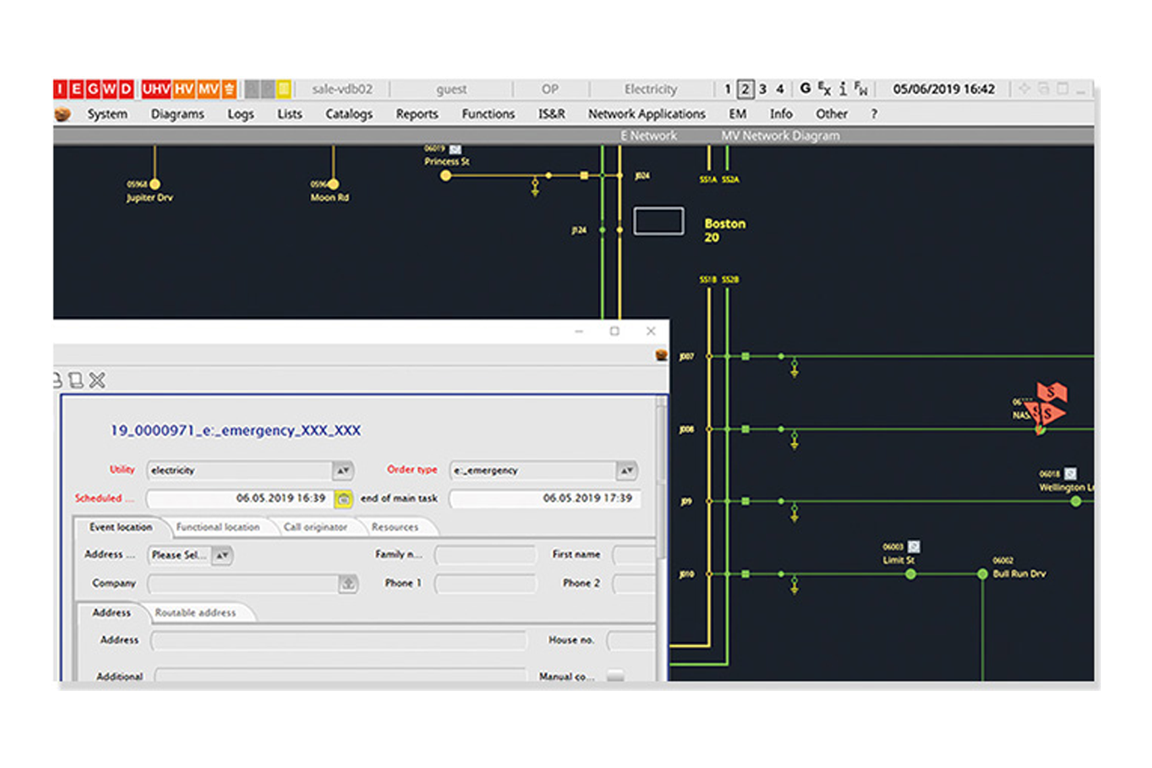Select the Jupiter Drv node in diagram
This screenshot has height=768, width=1152.
tap(154, 184)
